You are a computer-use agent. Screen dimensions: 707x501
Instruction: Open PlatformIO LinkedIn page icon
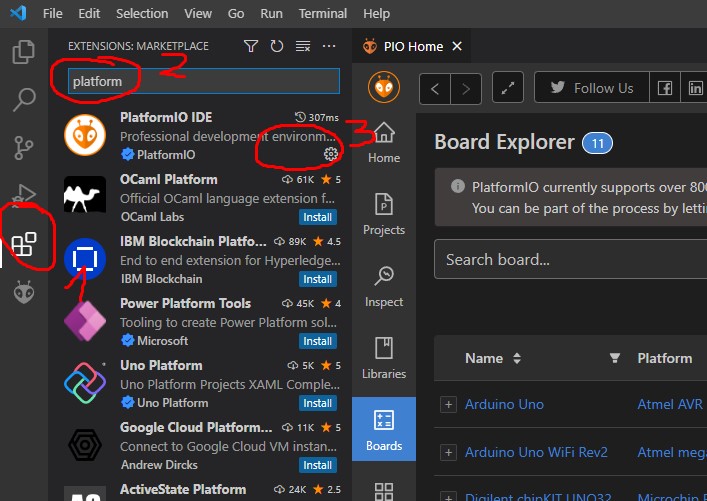click(x=695, y=88)
